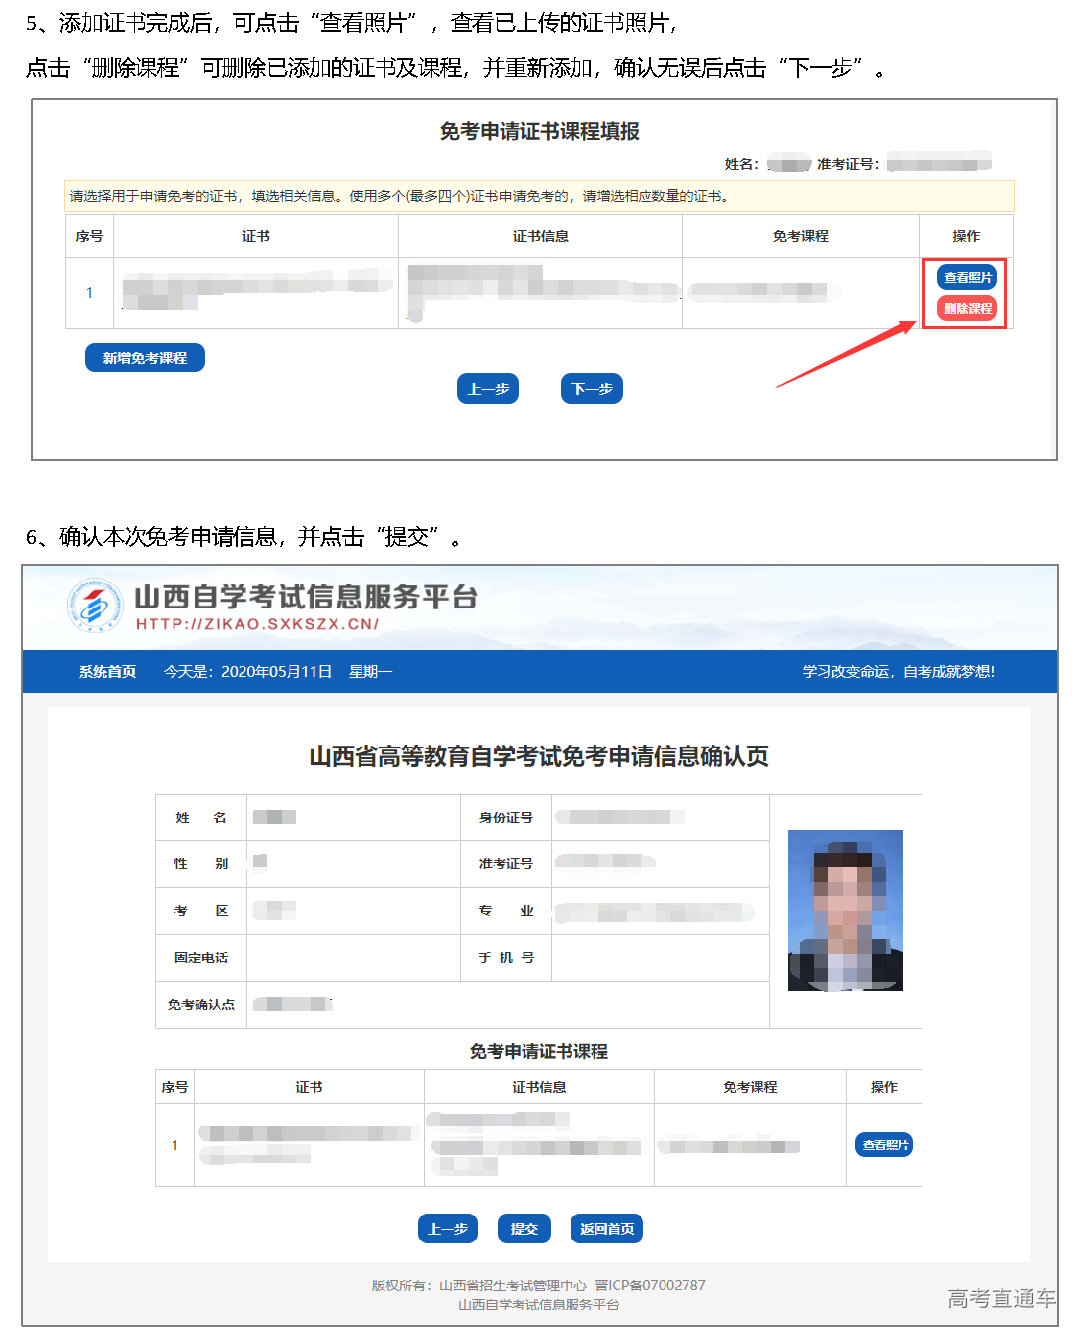Click the 高考直通车 watermark text
Screen dimensions: 1085x1338
pos(1001,1299)
